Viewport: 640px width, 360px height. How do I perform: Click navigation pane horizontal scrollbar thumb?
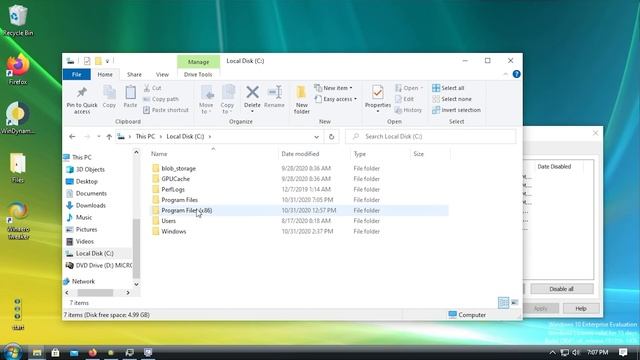(x=95, y=293)
